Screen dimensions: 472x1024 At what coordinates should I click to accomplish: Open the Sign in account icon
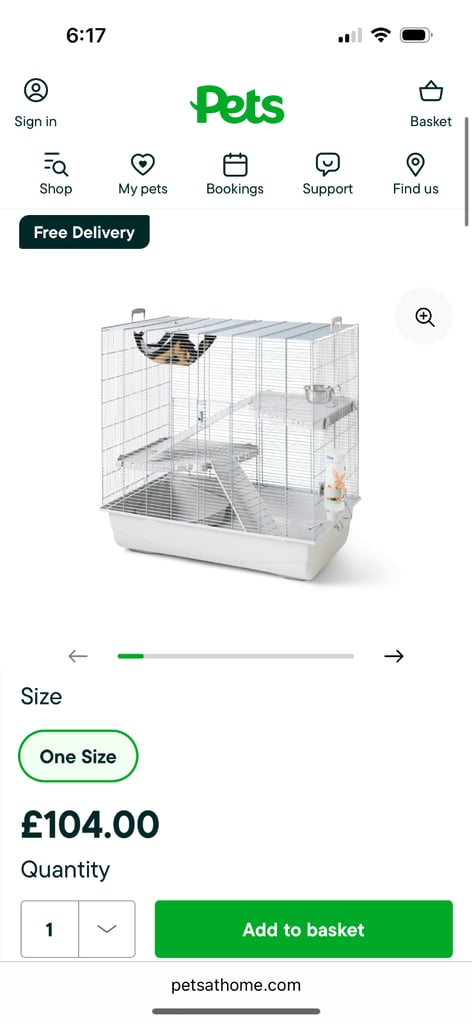point(36,90)
